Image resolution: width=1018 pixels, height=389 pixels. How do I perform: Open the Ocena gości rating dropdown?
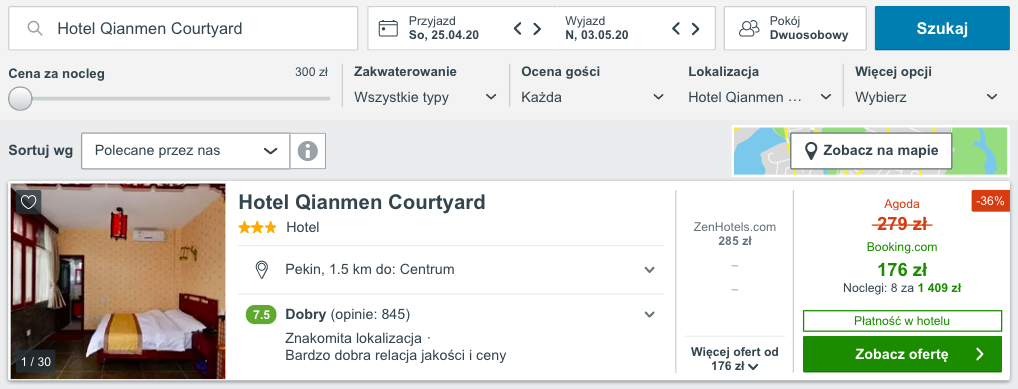[593, 97]
